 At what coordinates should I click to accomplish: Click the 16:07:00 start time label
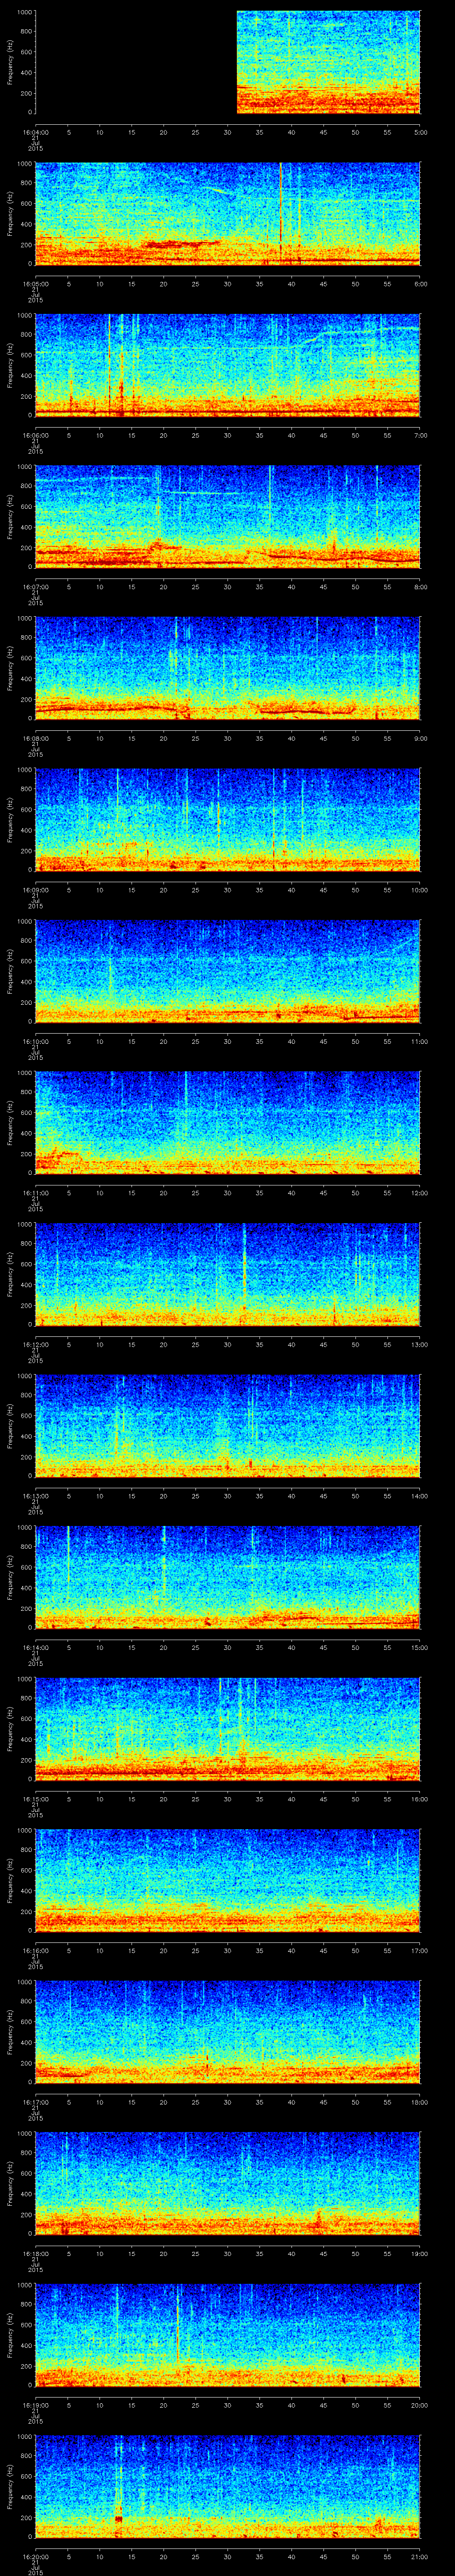click(36, 587)
